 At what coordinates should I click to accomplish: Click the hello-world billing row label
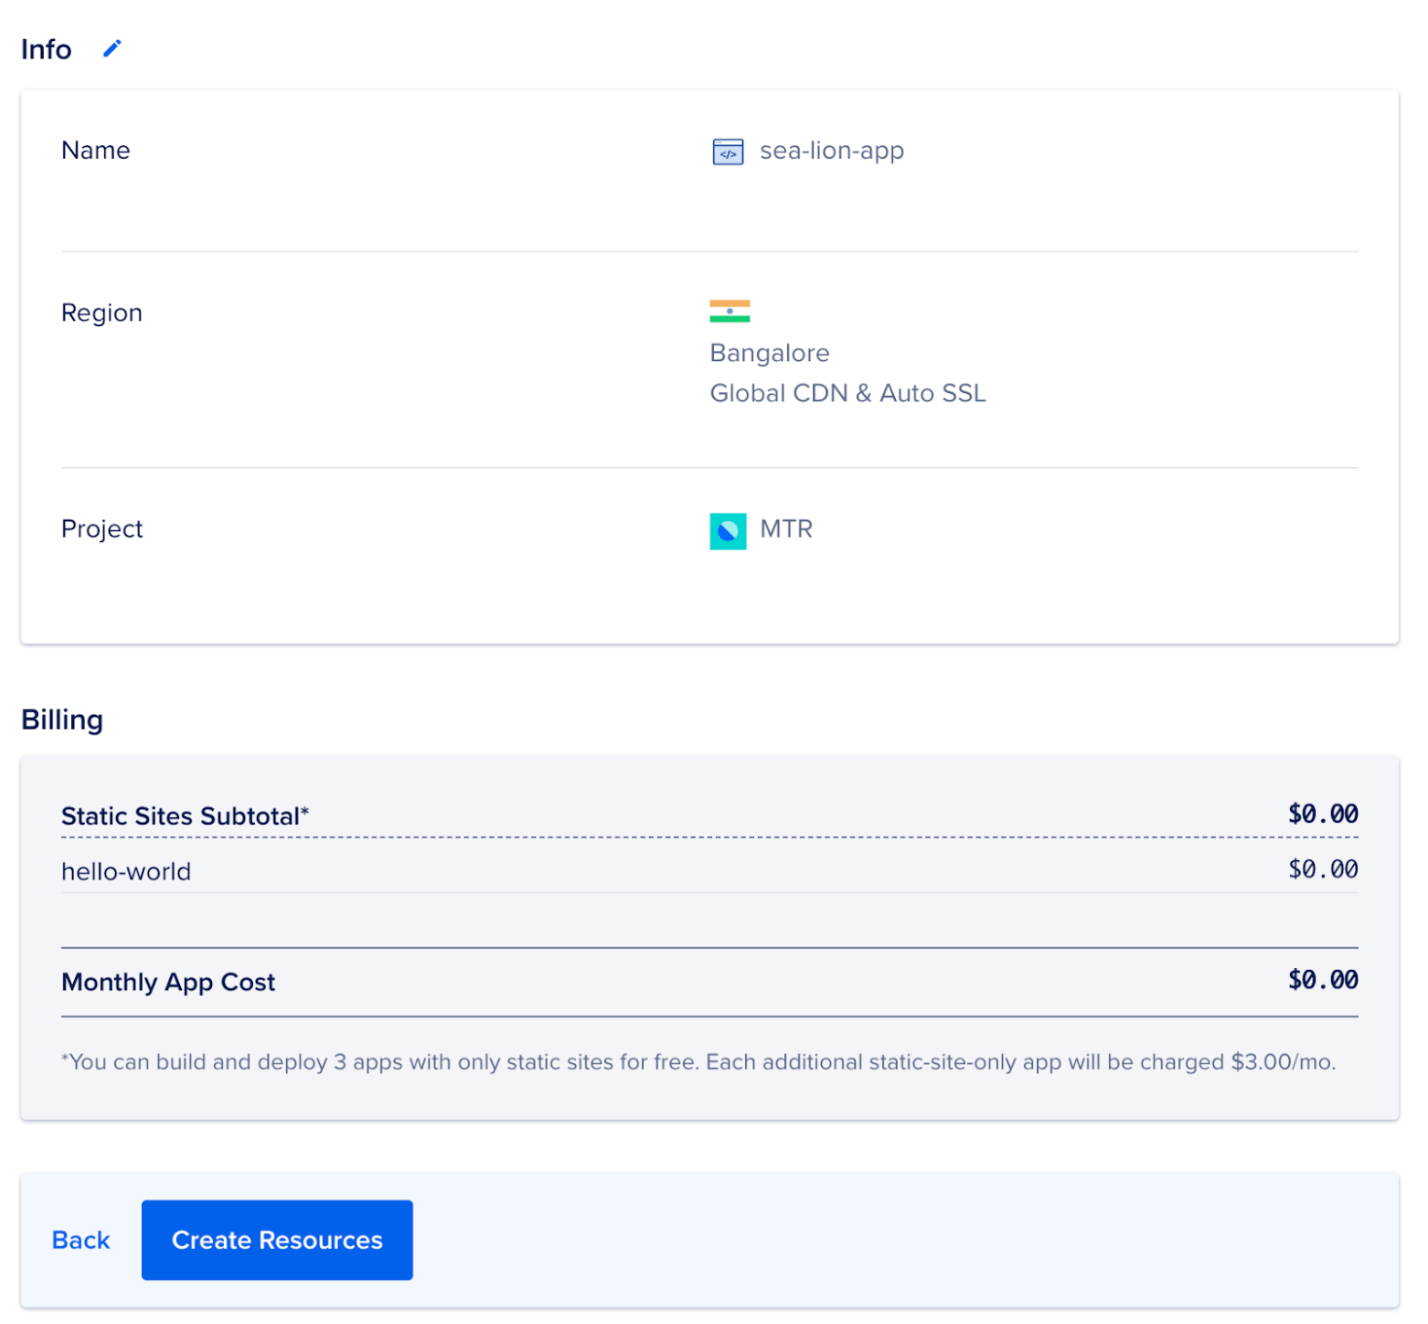click(x=126, y=871)
